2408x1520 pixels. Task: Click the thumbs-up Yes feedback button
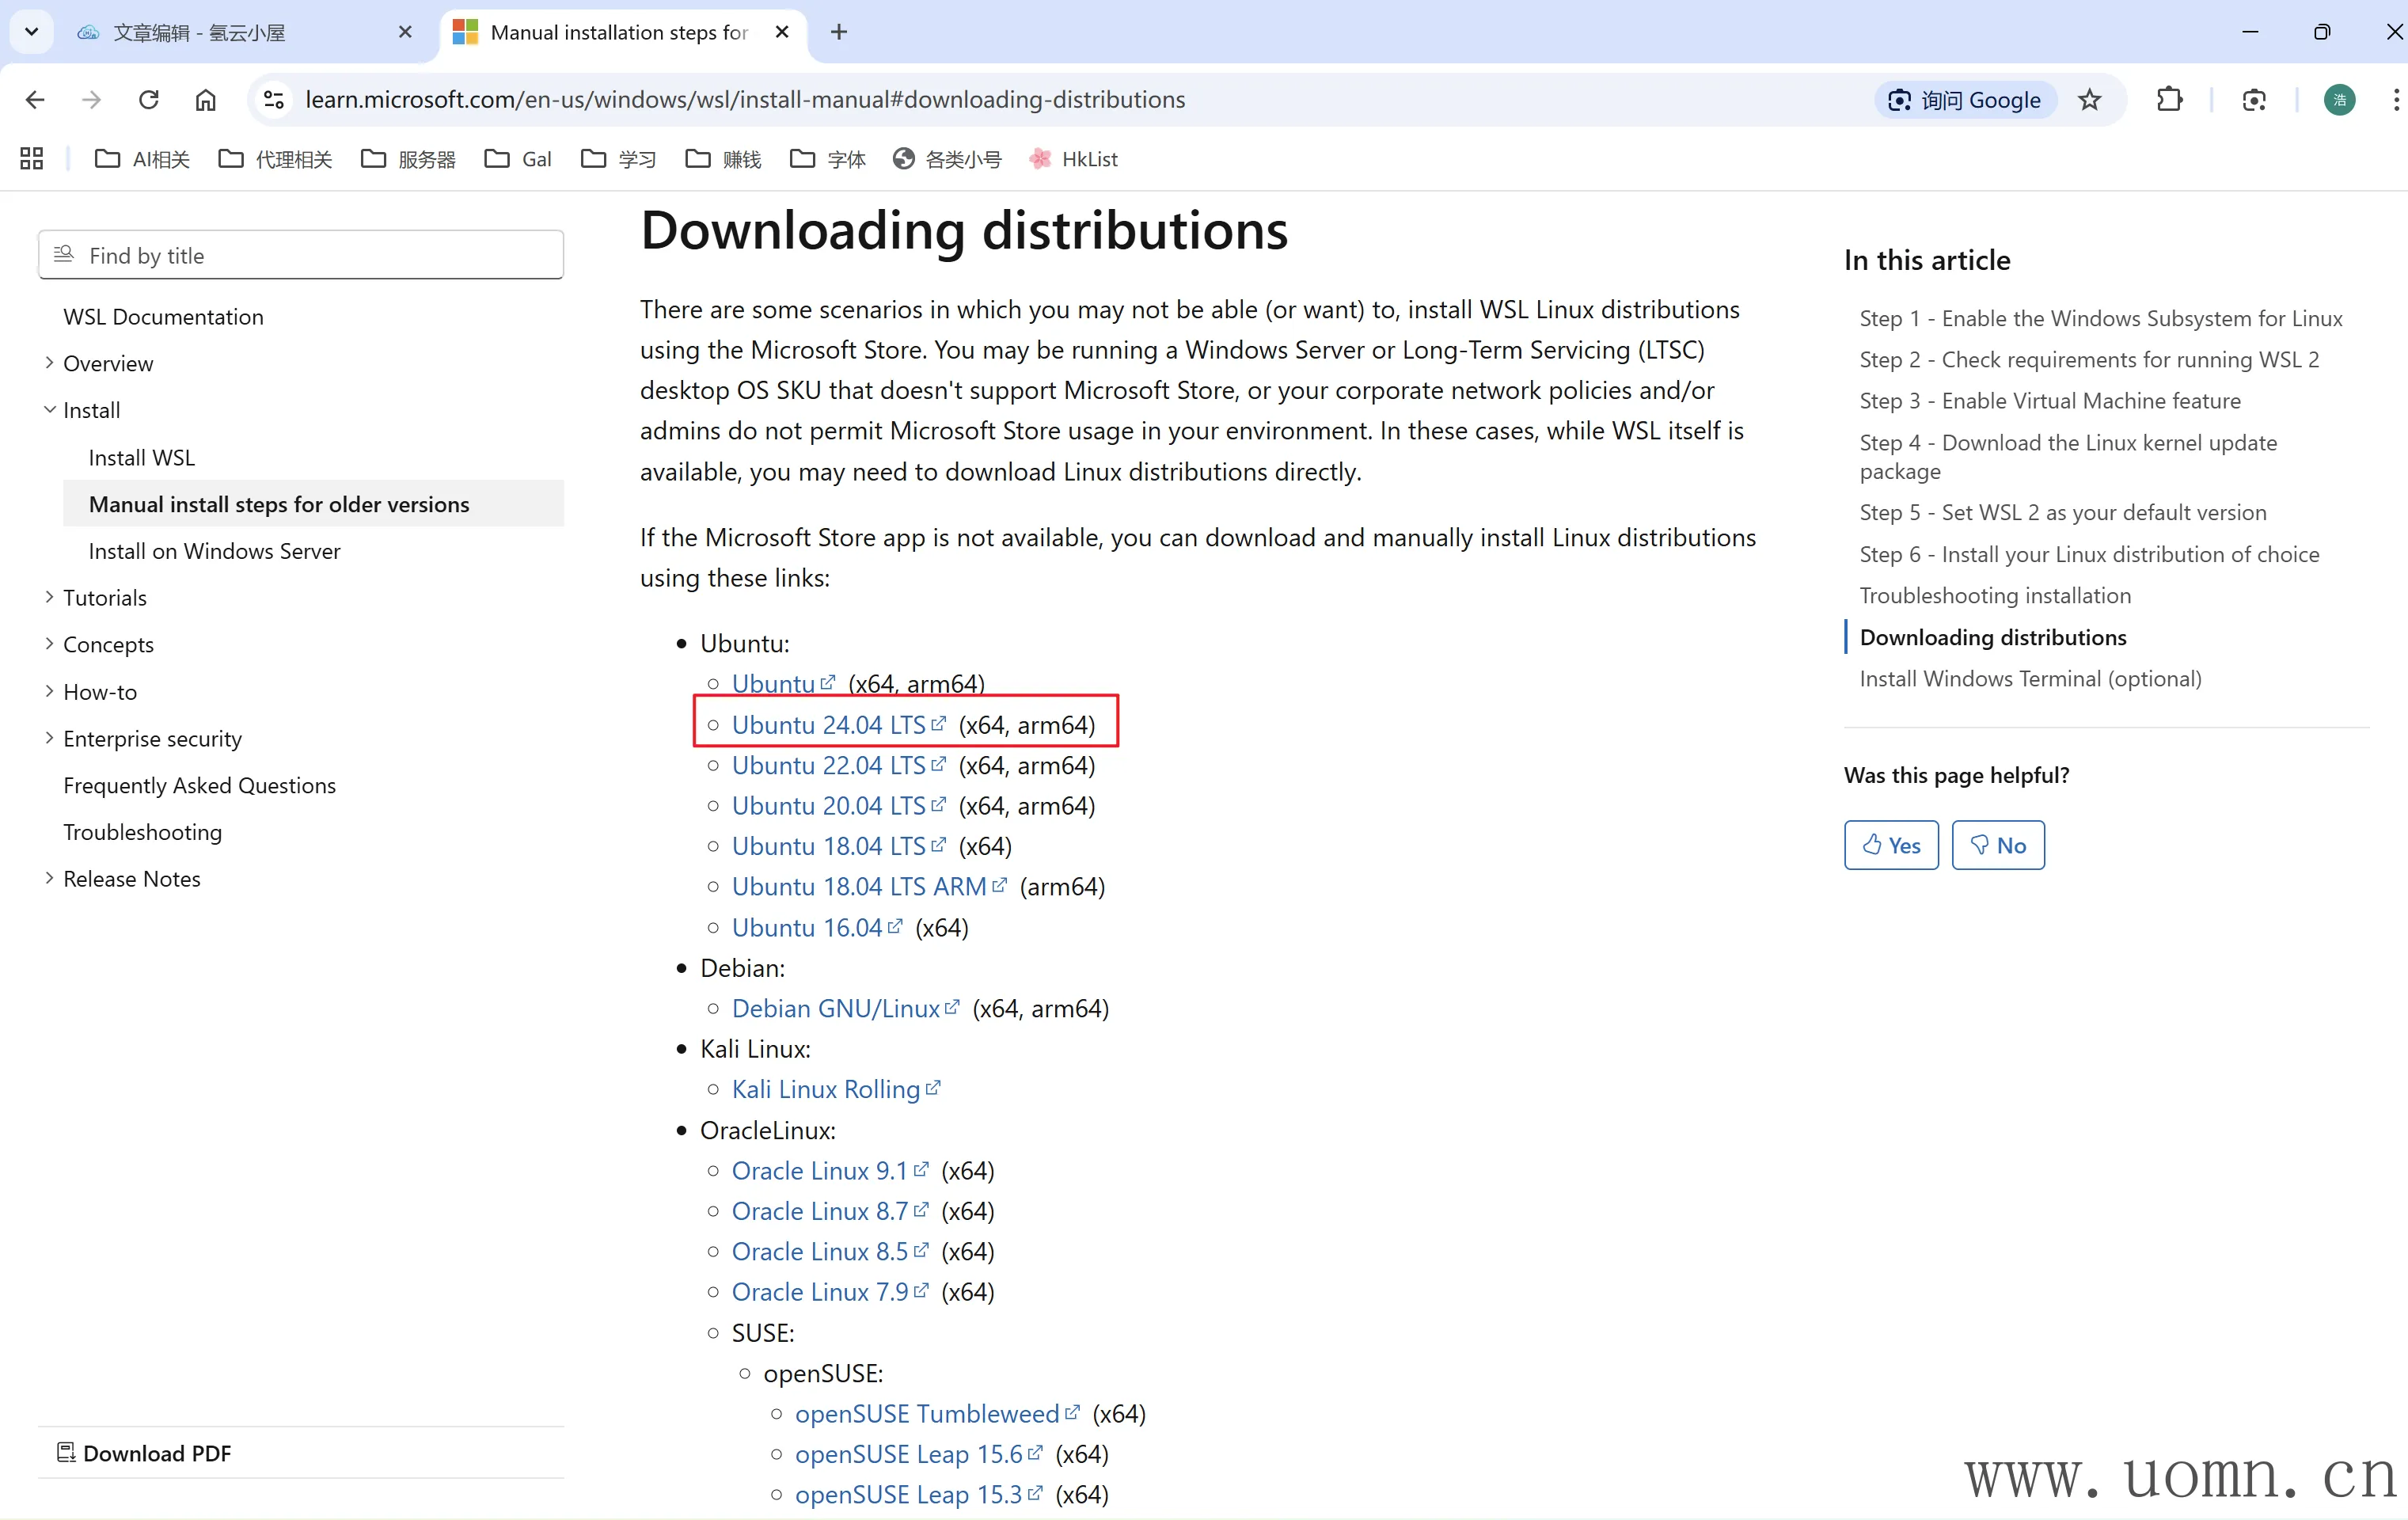point(1890,845)
